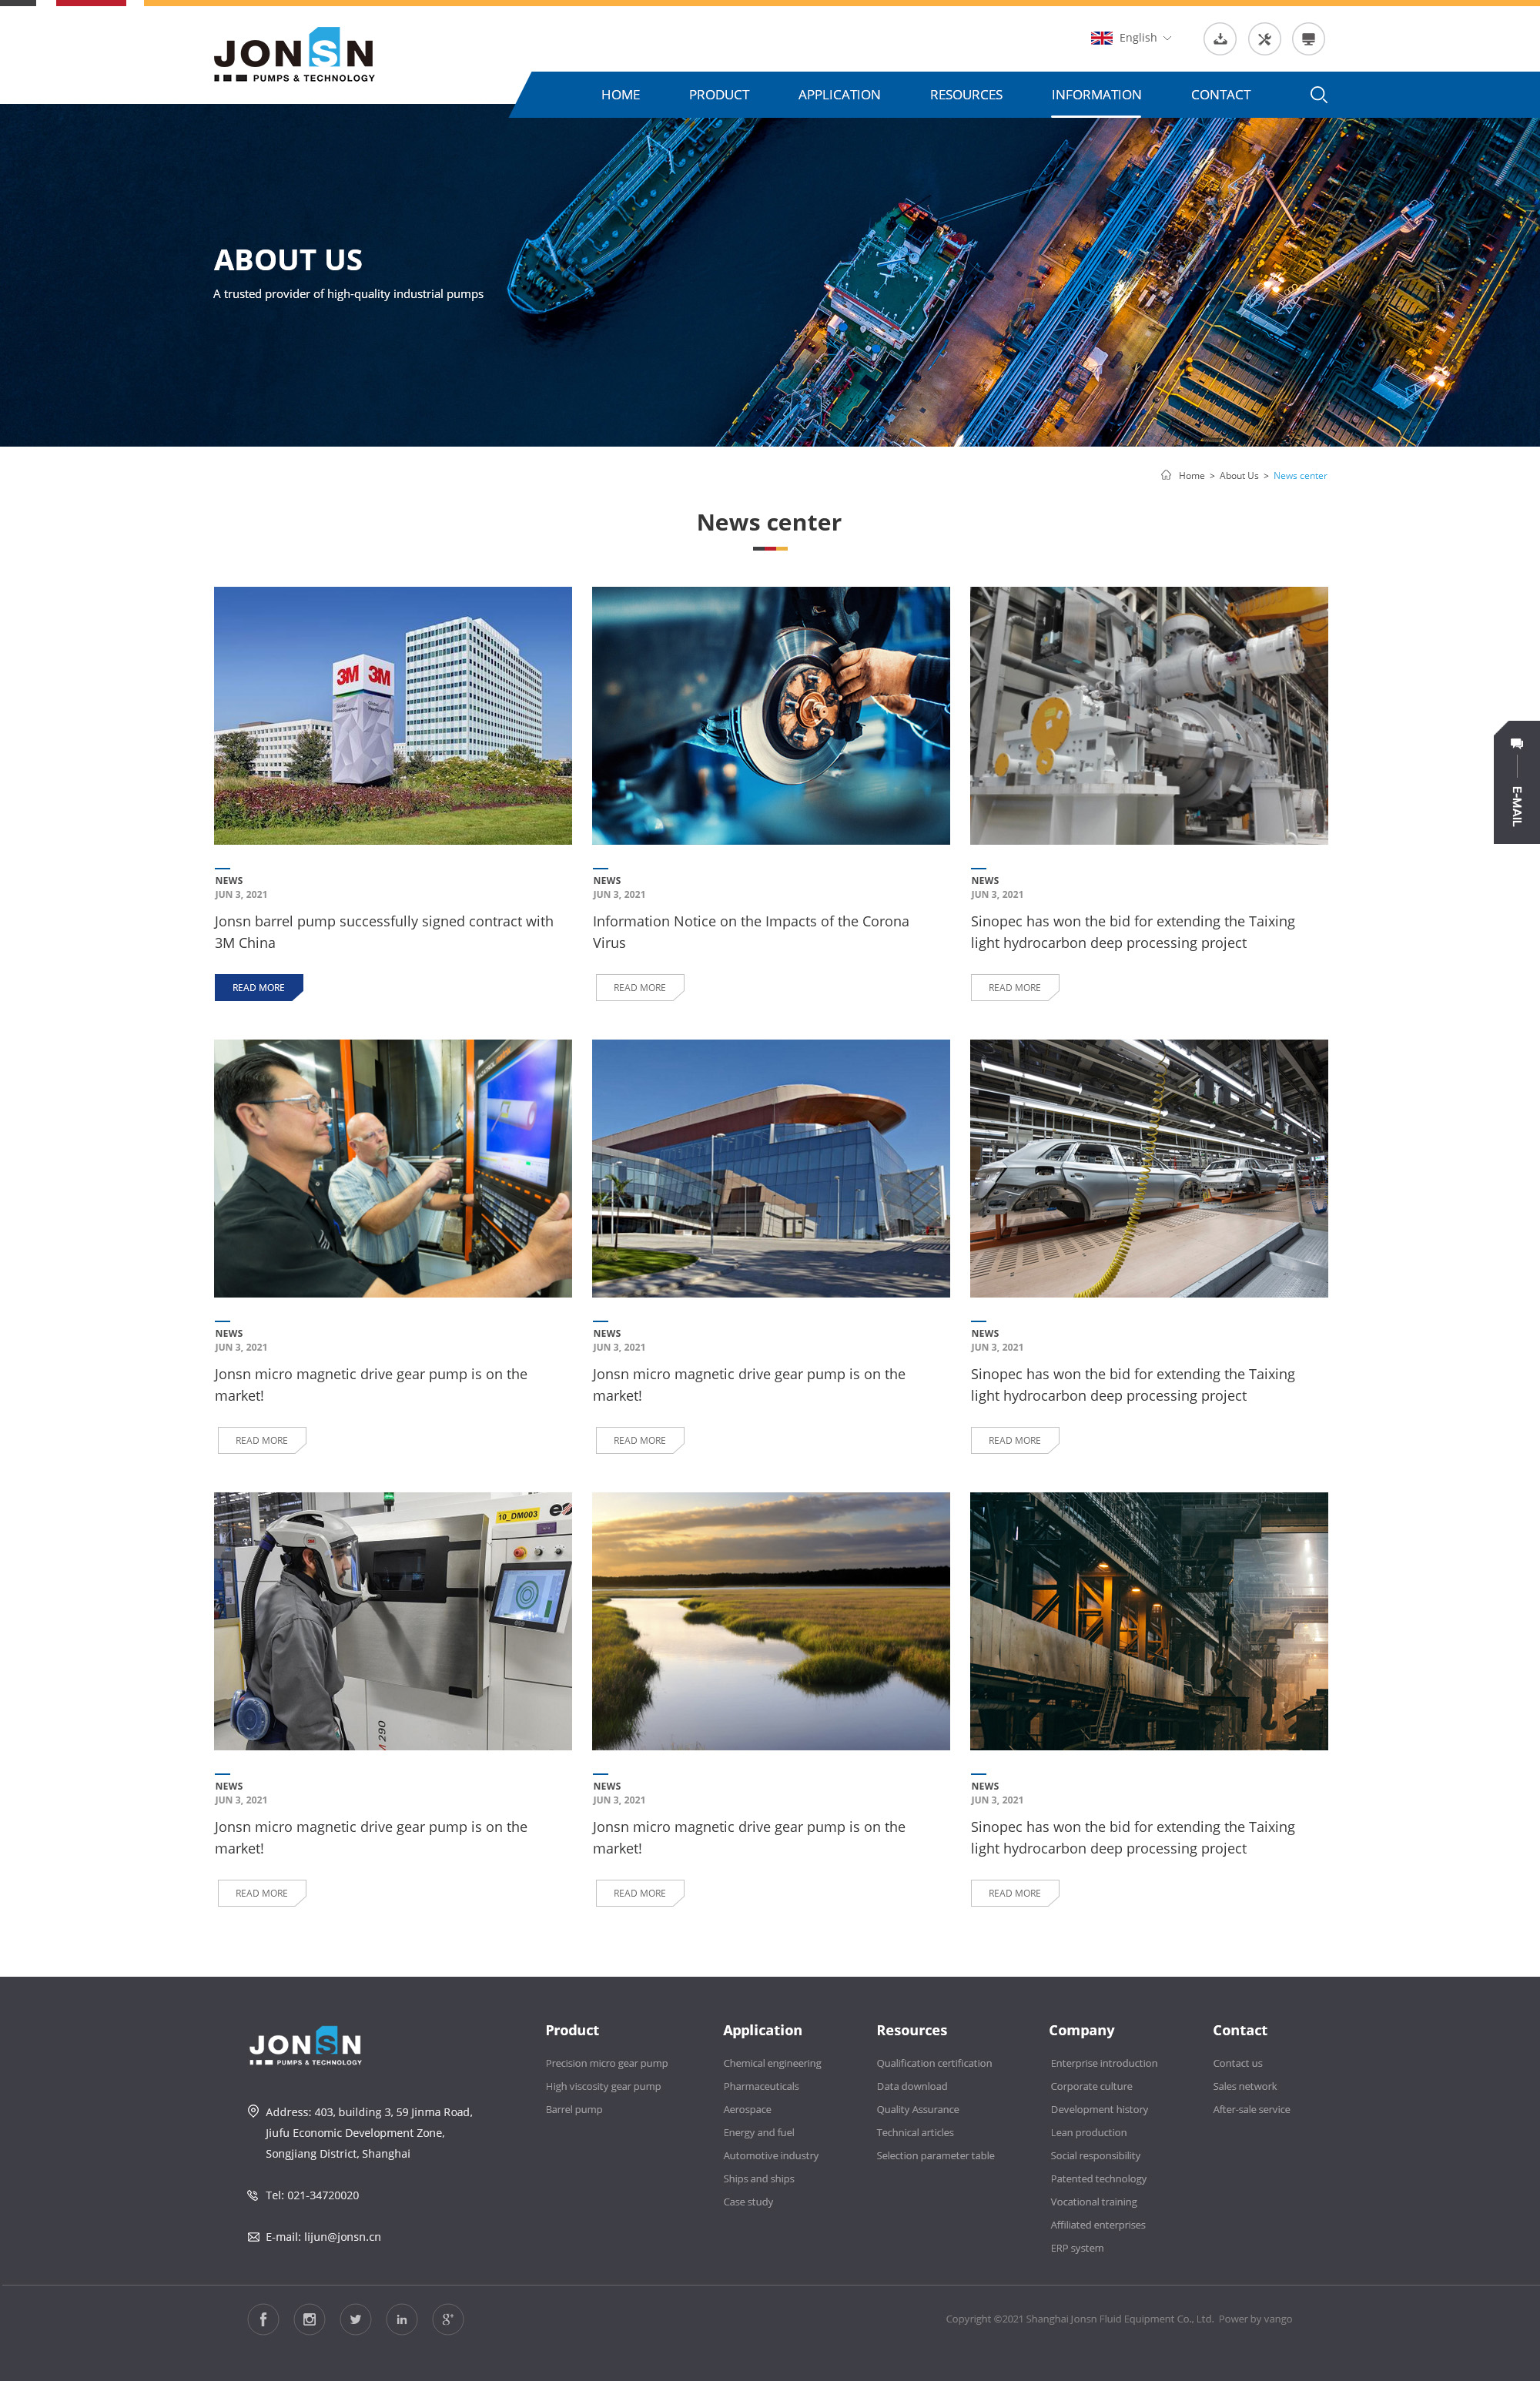Click footer link Precision micro gear pump
Screen dimensions: 1540x2381
[606, 2063]
